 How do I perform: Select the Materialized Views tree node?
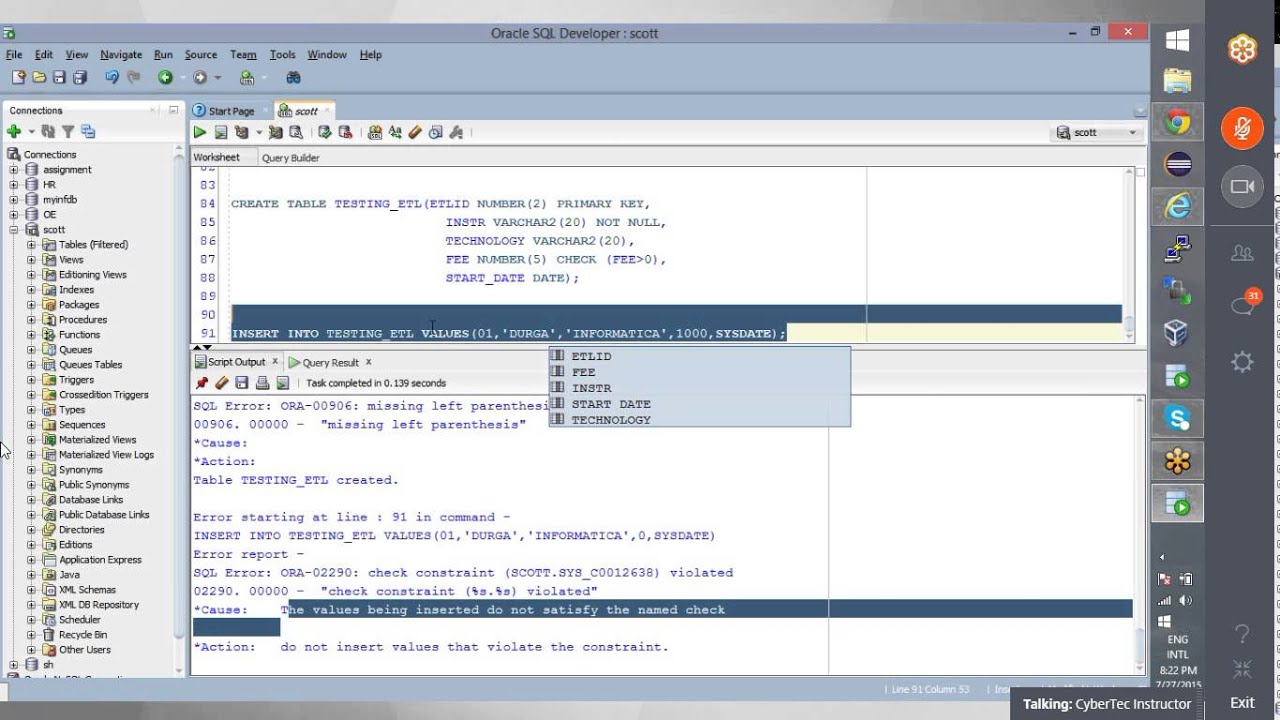[x=97, y=440]
